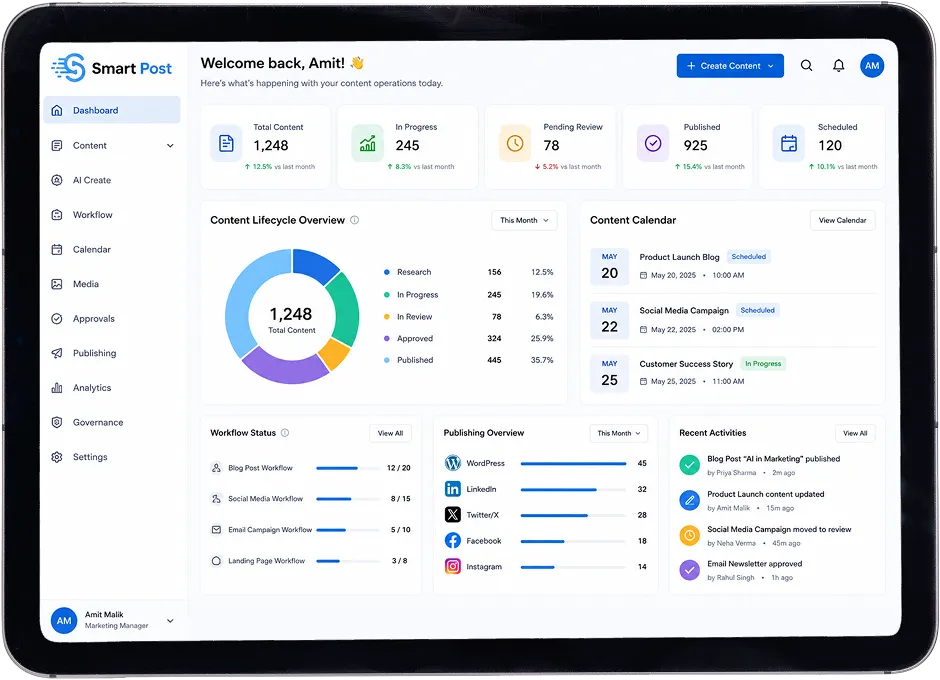Click the Facebook platform icon

click(x=453, y=540)
